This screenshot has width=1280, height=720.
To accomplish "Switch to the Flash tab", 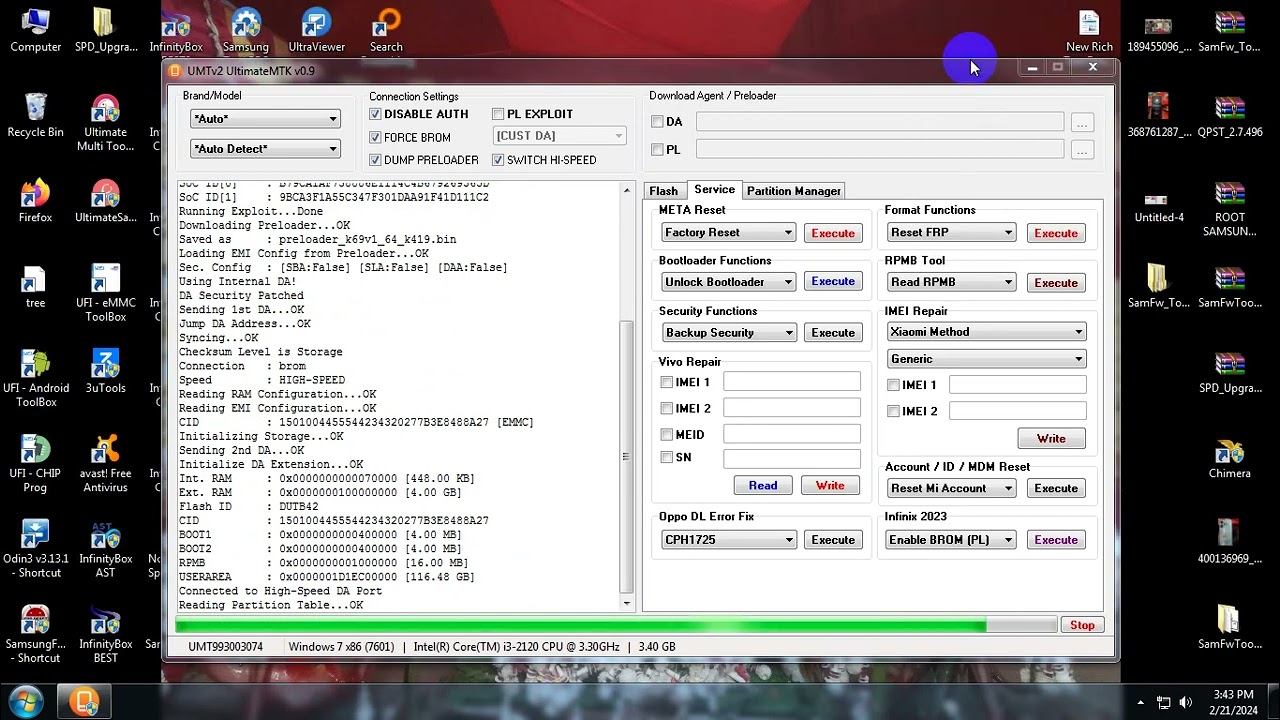I will 663,191.
